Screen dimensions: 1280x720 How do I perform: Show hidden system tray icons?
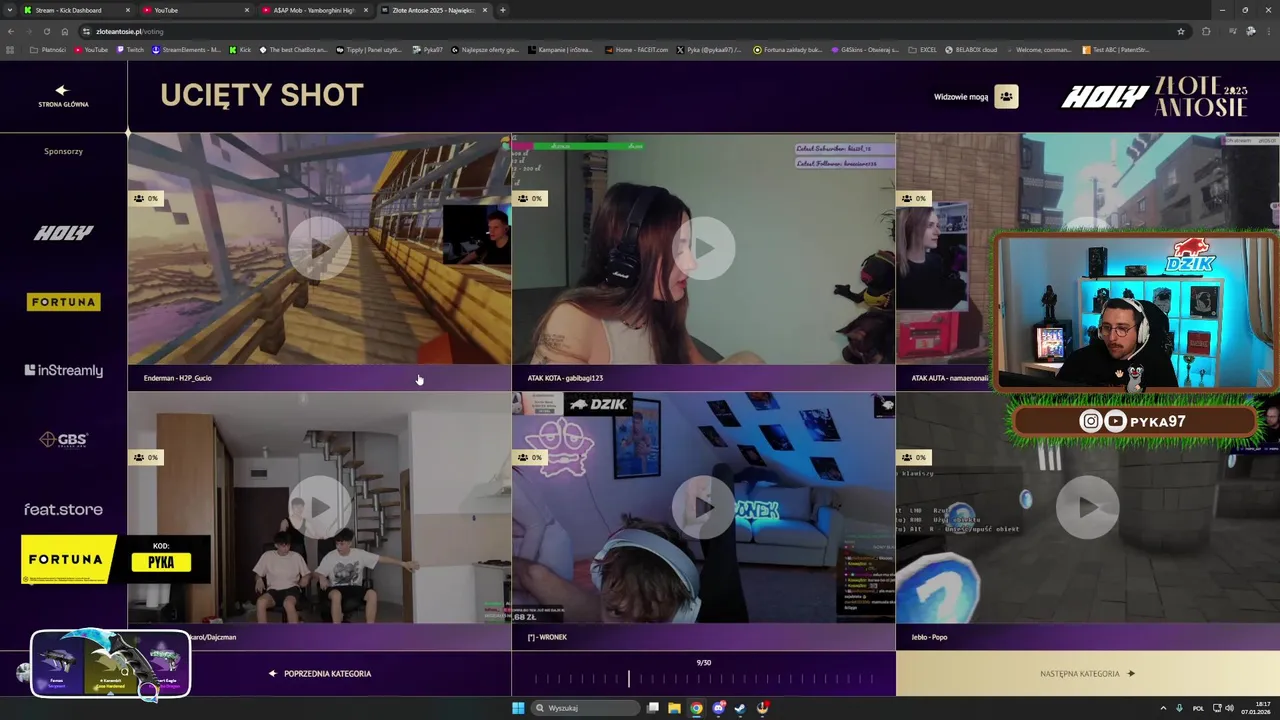pos(1165,708)
